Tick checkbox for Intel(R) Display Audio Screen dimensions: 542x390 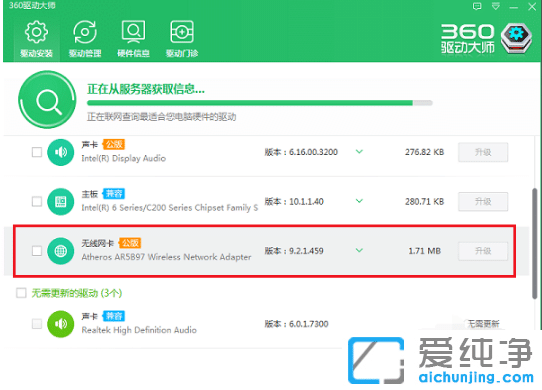coord(37,152)
